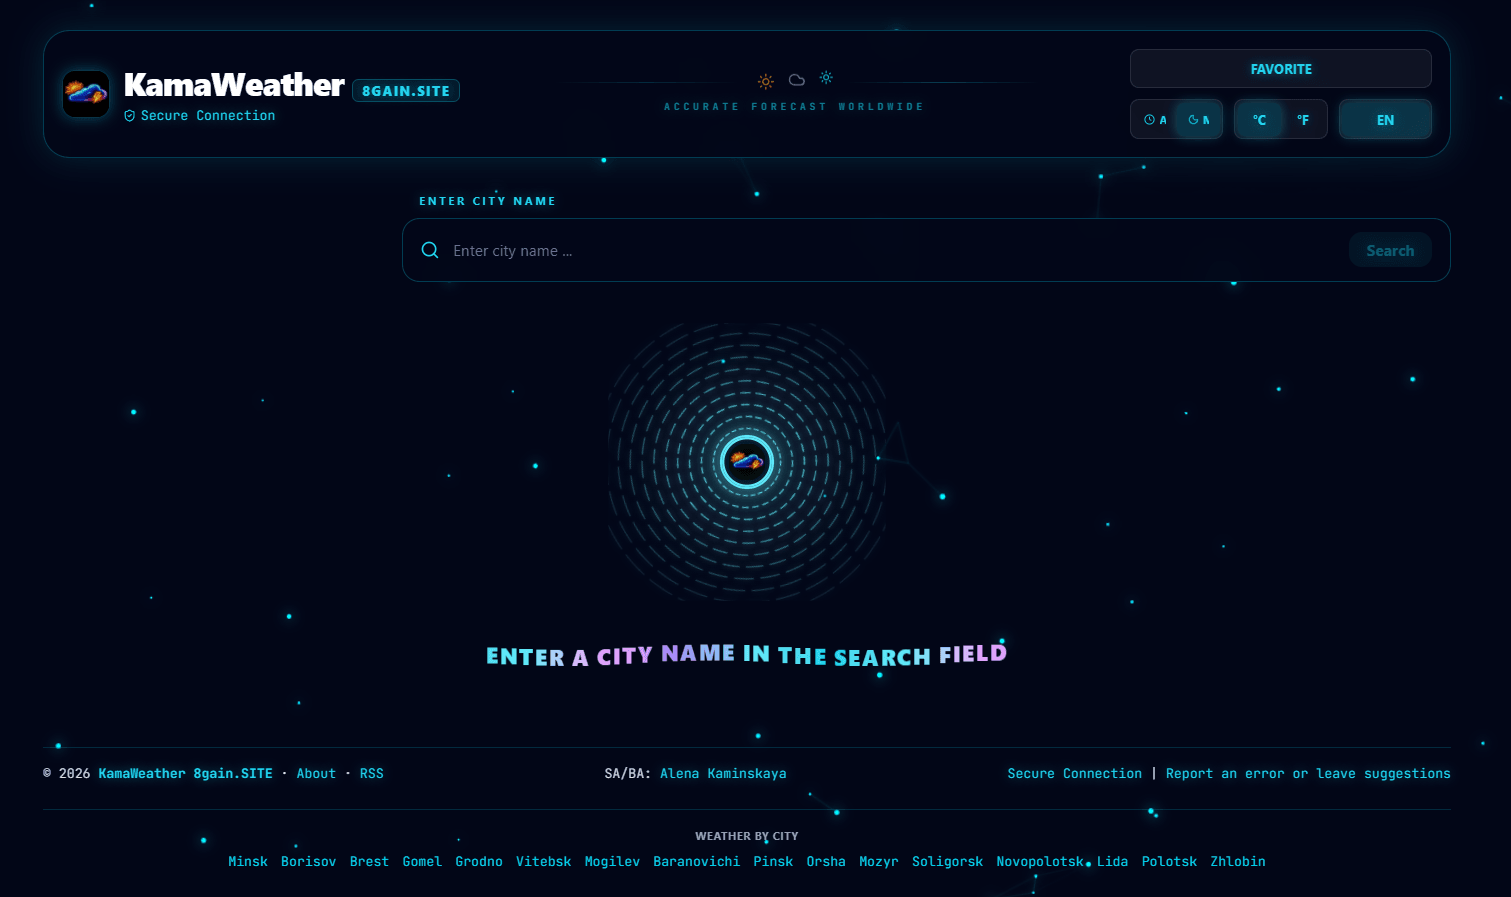
Task: Click the orange sun icon in header
Action: [766, 82]
